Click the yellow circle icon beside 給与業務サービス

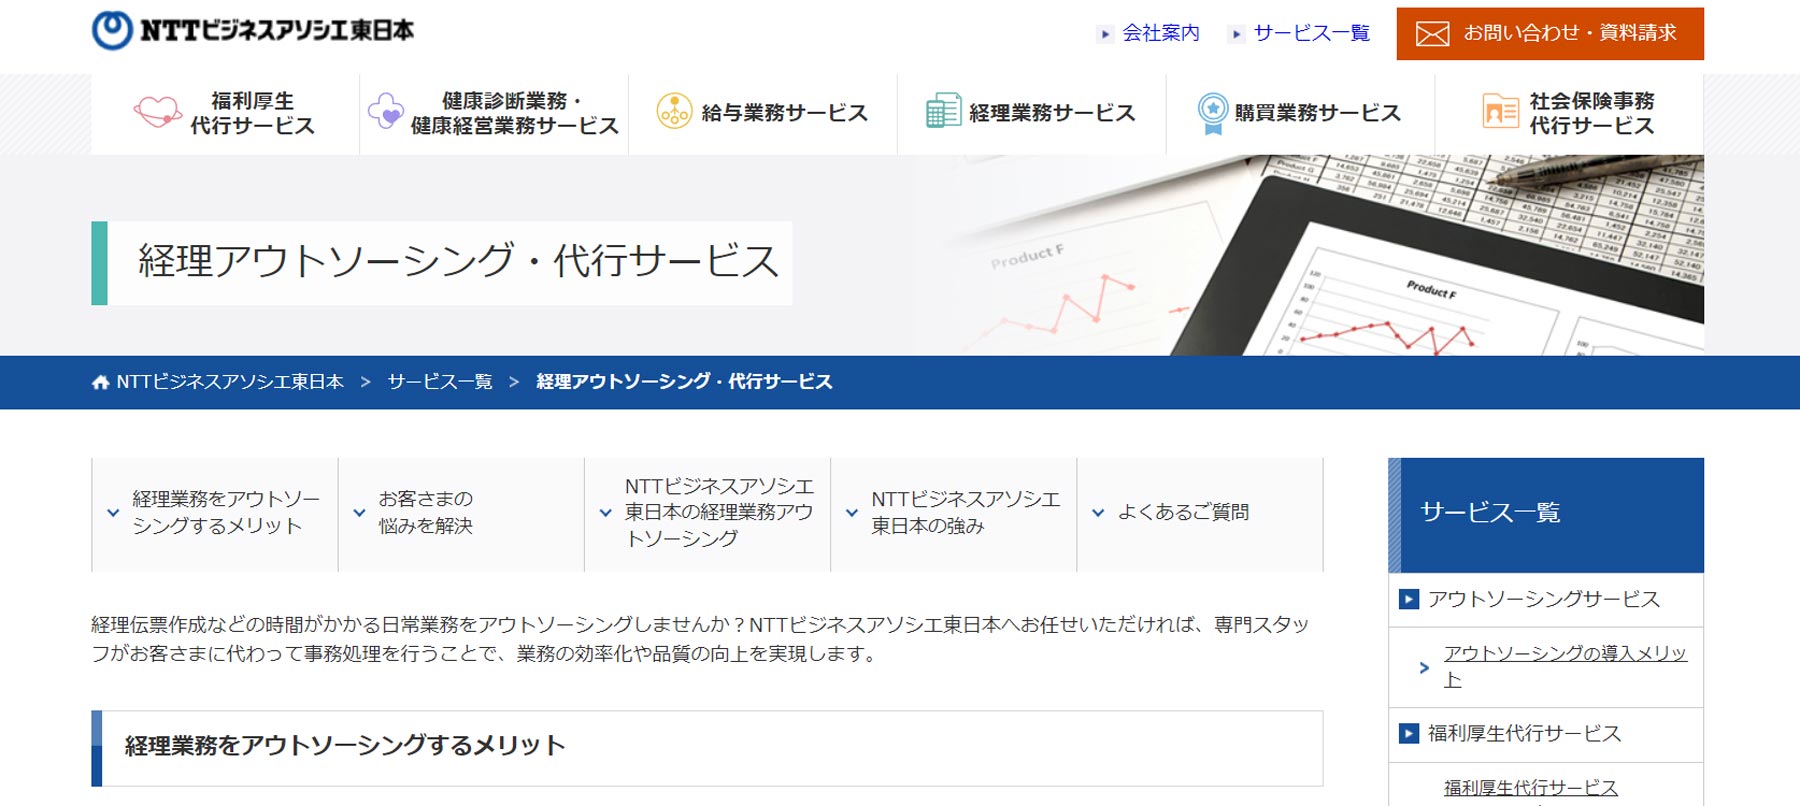(x=674, y=111)
